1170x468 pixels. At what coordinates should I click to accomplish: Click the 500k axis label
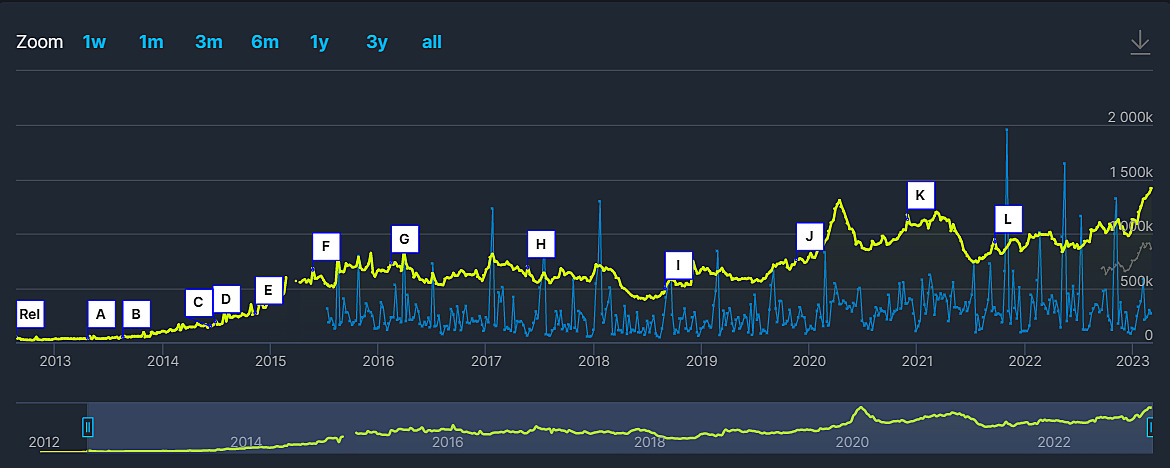pyautogui.click(x=1137, y=281)
